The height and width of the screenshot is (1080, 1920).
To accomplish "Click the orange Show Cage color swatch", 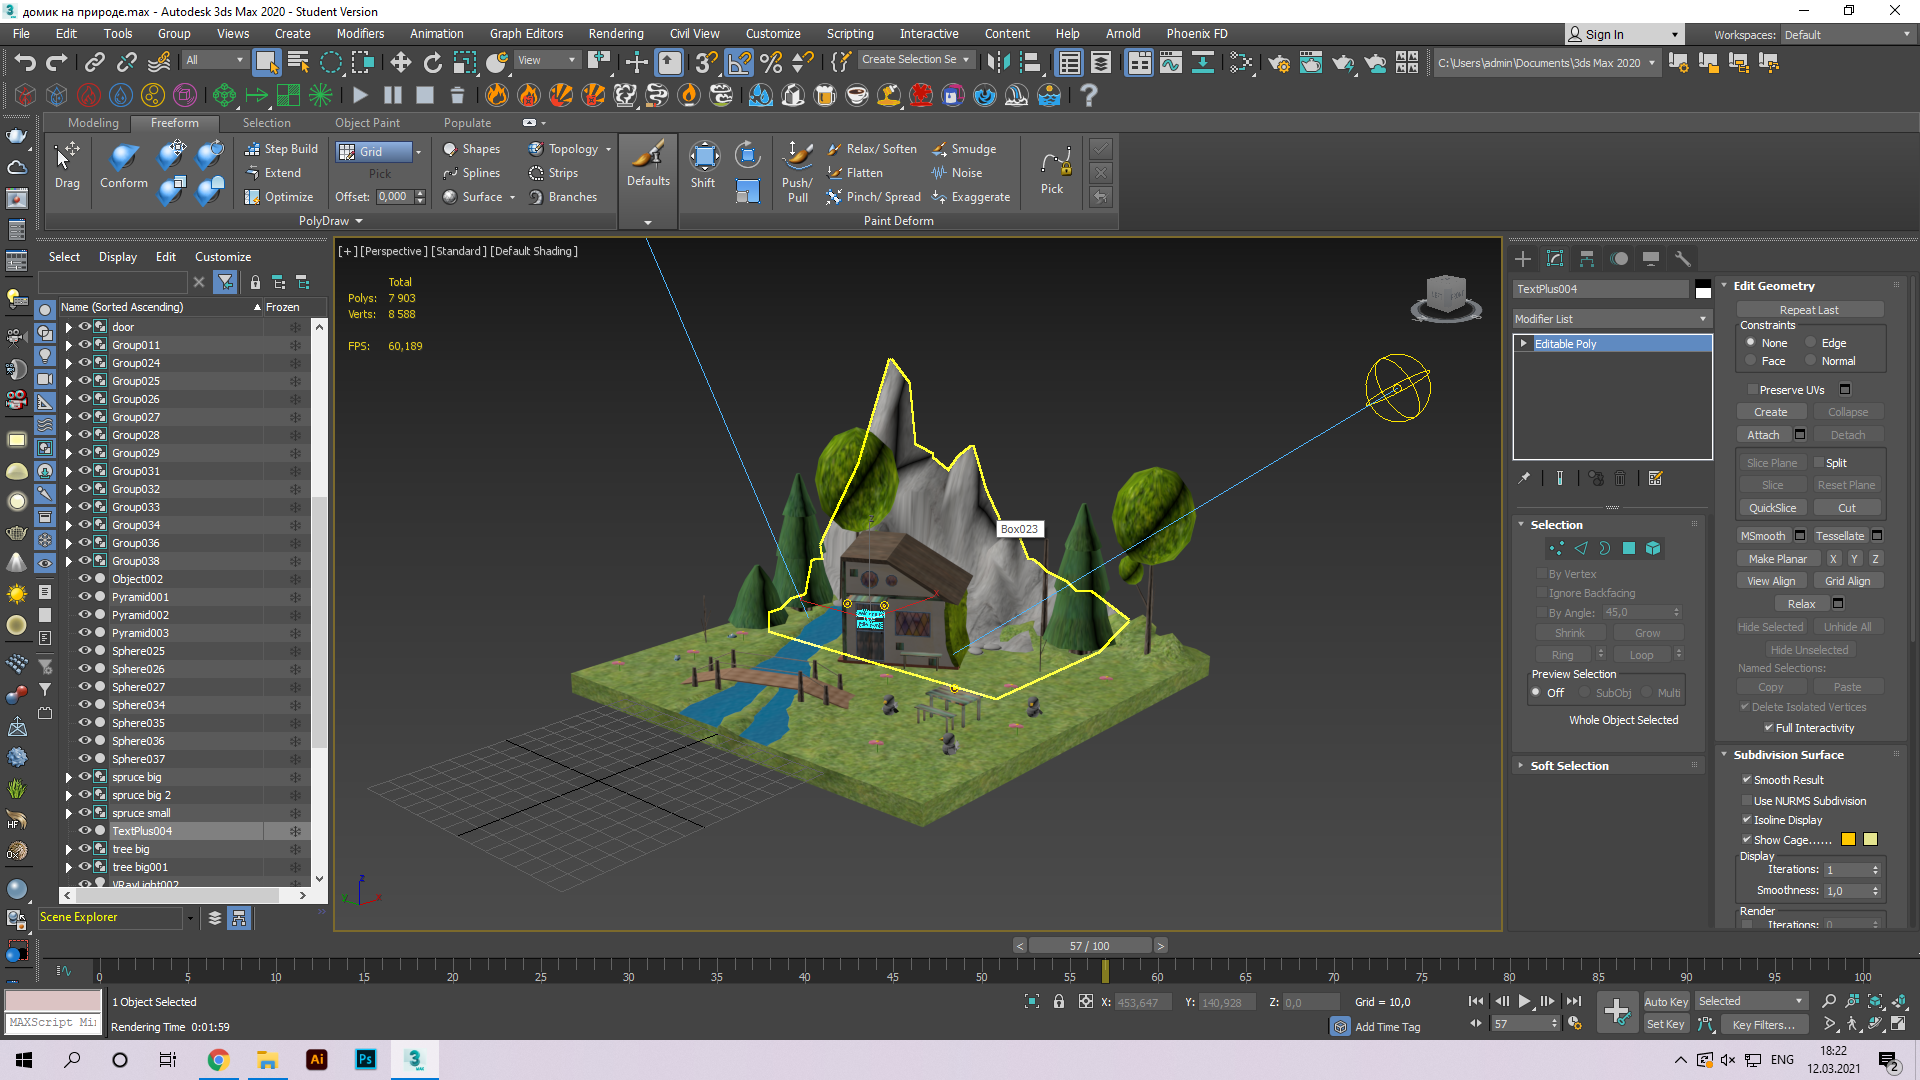I will tap(1848, 840).
